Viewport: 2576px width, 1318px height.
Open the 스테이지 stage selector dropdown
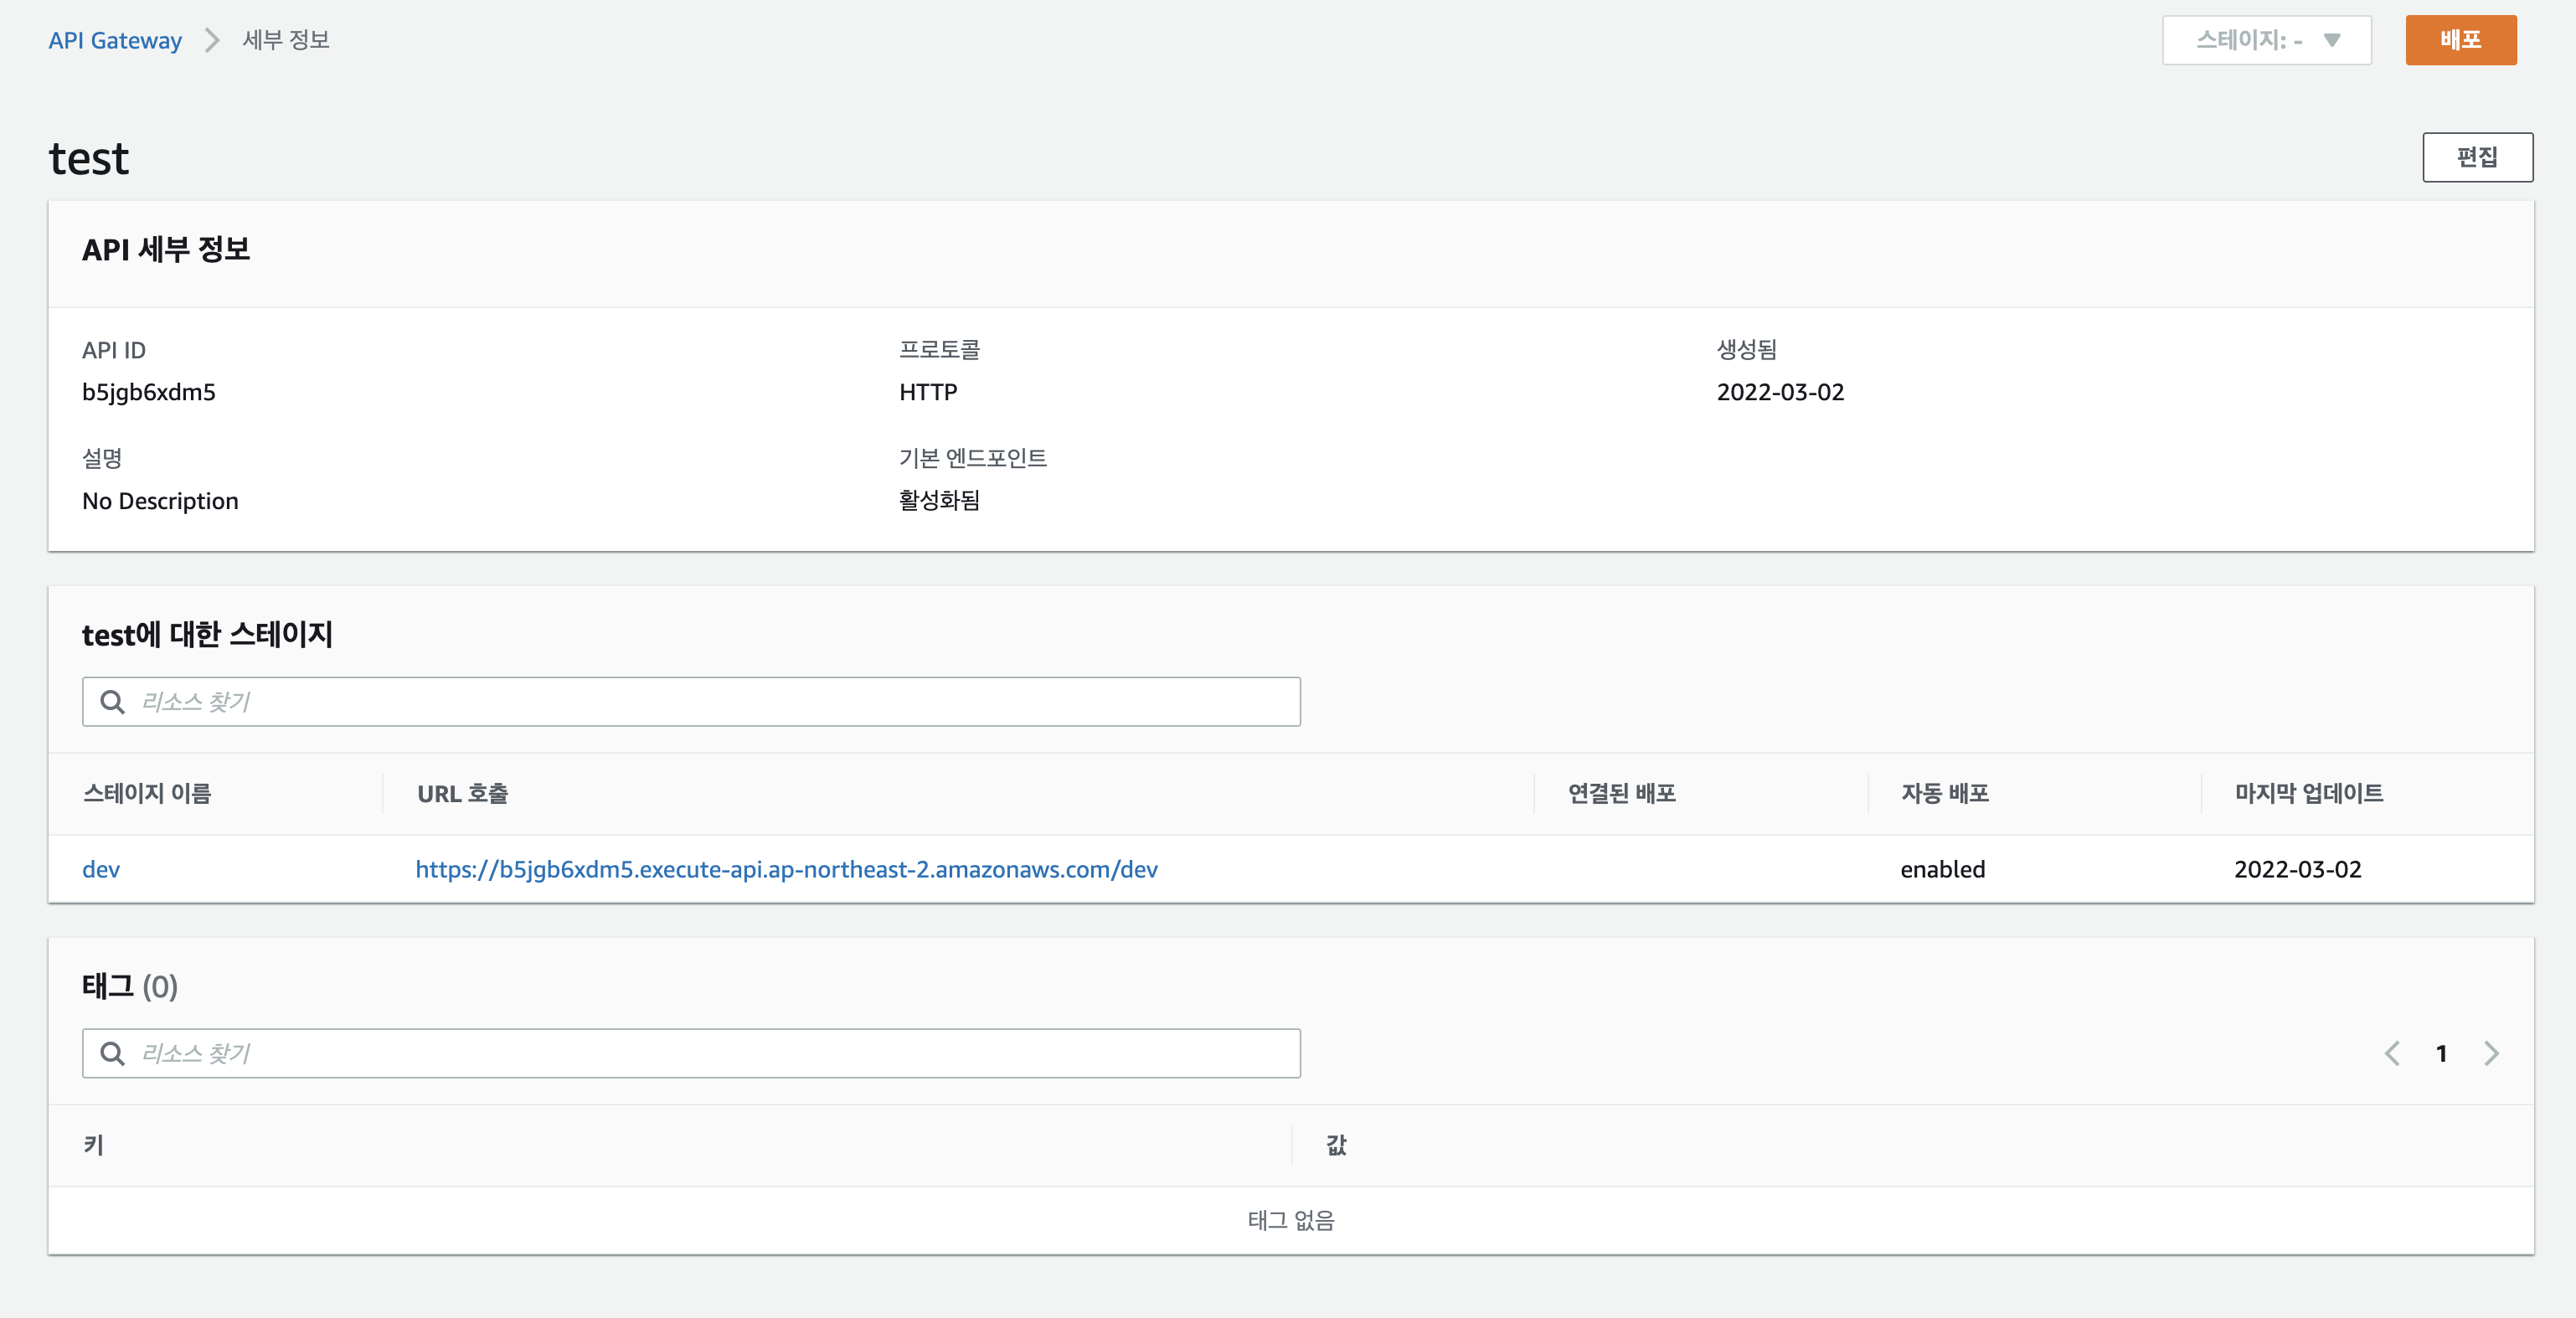[2266, 40]
